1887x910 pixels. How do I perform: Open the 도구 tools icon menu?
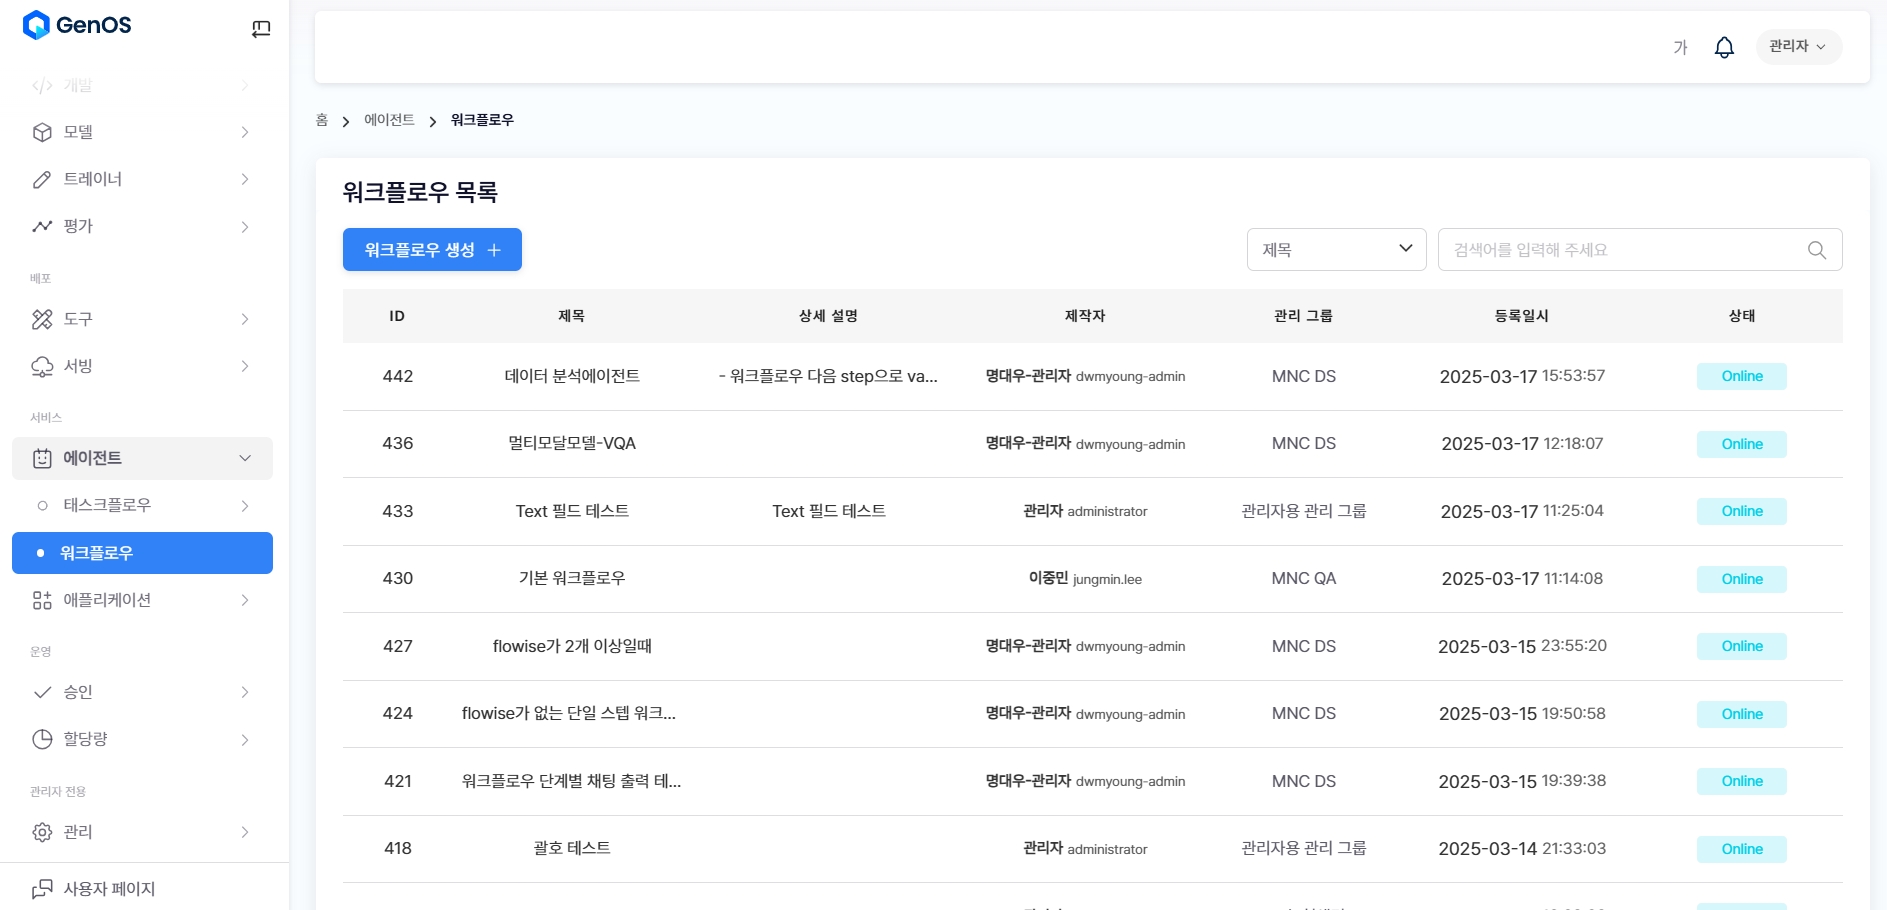tap(42, 319)
